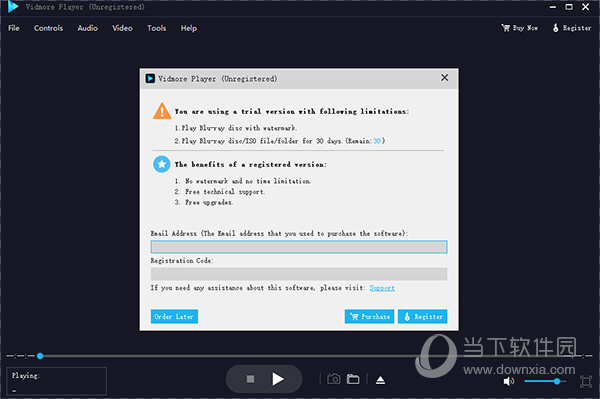Open the File menu
The width and height of the screenshot is (600, 399).
point(14,28)
